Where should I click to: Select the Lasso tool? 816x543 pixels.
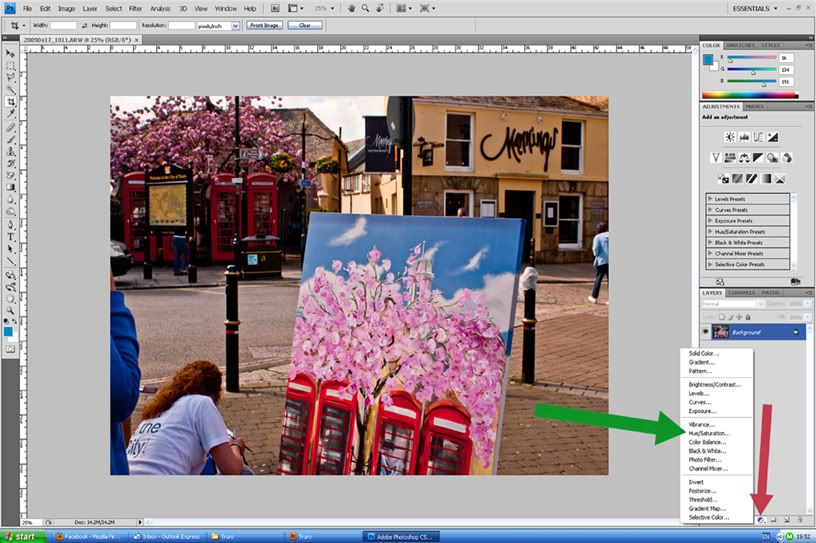click(10, 78)
